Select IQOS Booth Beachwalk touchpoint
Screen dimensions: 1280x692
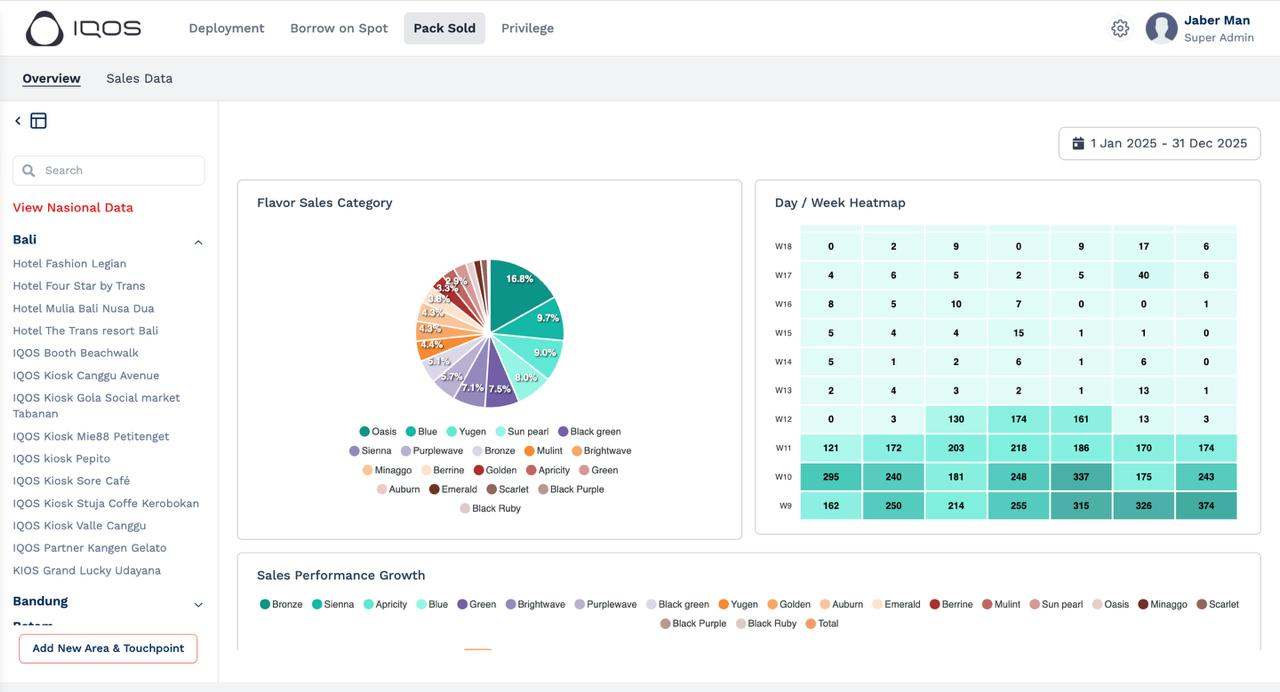point(76,353)
